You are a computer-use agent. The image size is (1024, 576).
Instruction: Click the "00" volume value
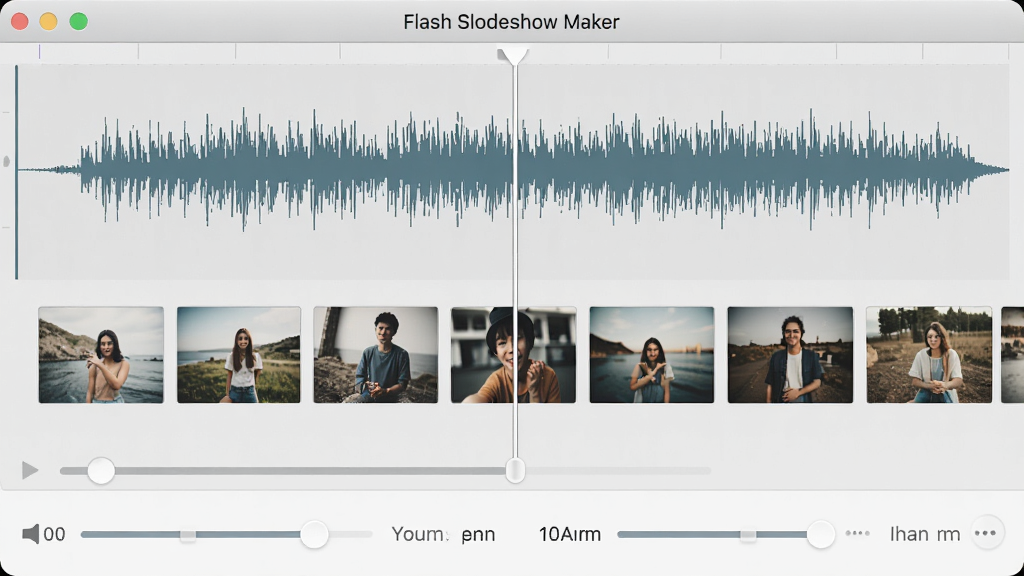click(x=54, y=534)
